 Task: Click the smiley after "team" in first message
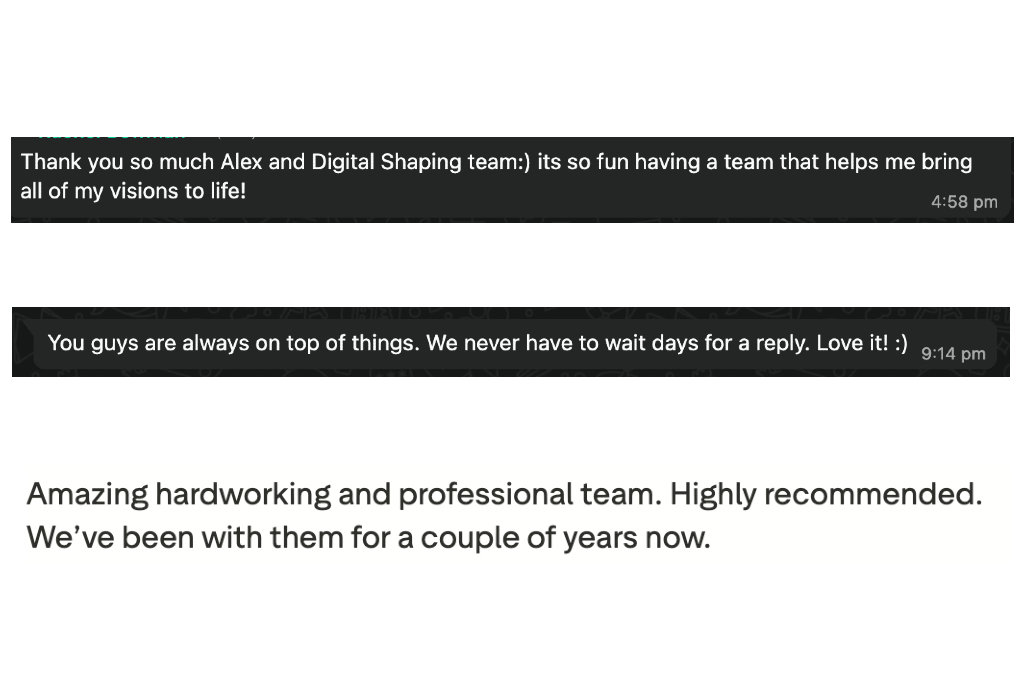522,162
